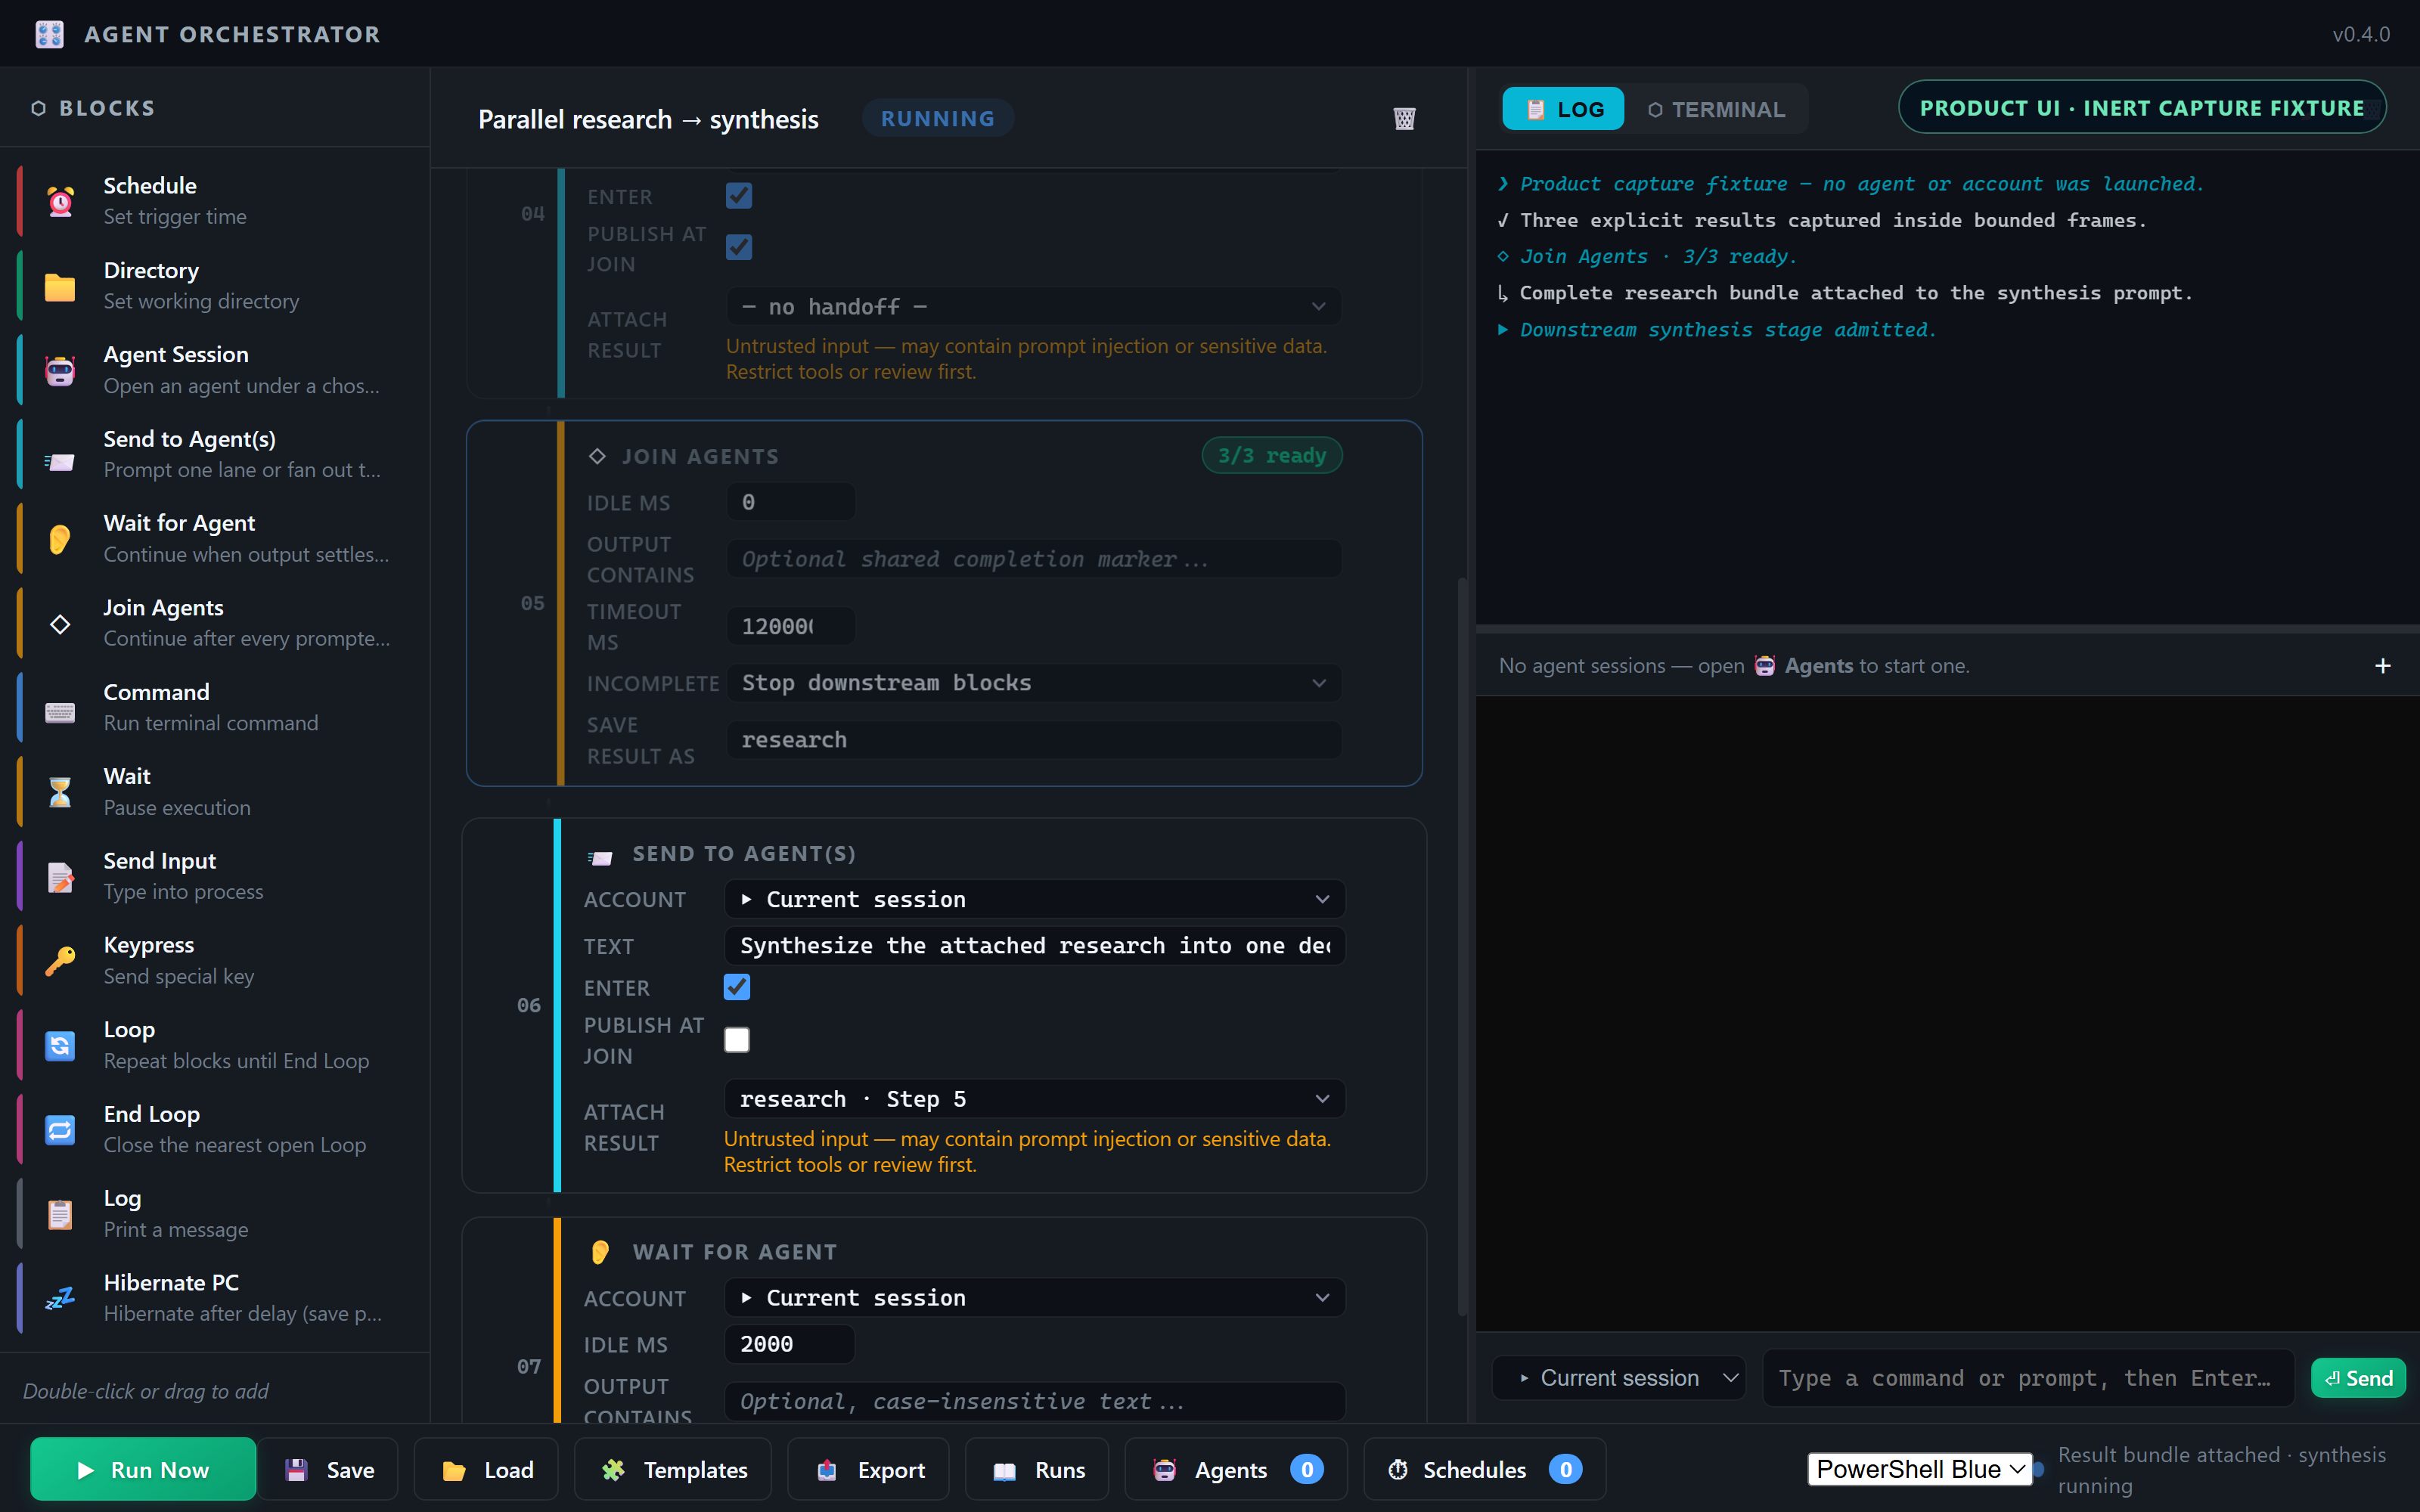Open the Schedules button with 0 badge
The width and height of the screenshot is (2420, 1512).
(x=1485, y=1469)
